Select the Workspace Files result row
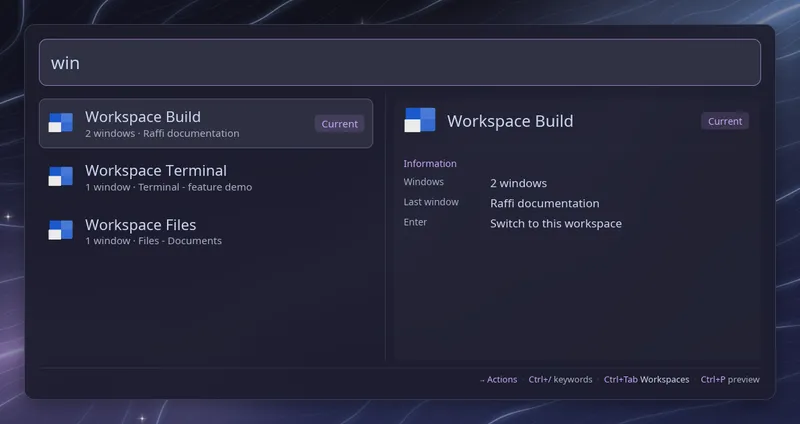The height and width of the screenshot is (424, 800). point(206,231)
